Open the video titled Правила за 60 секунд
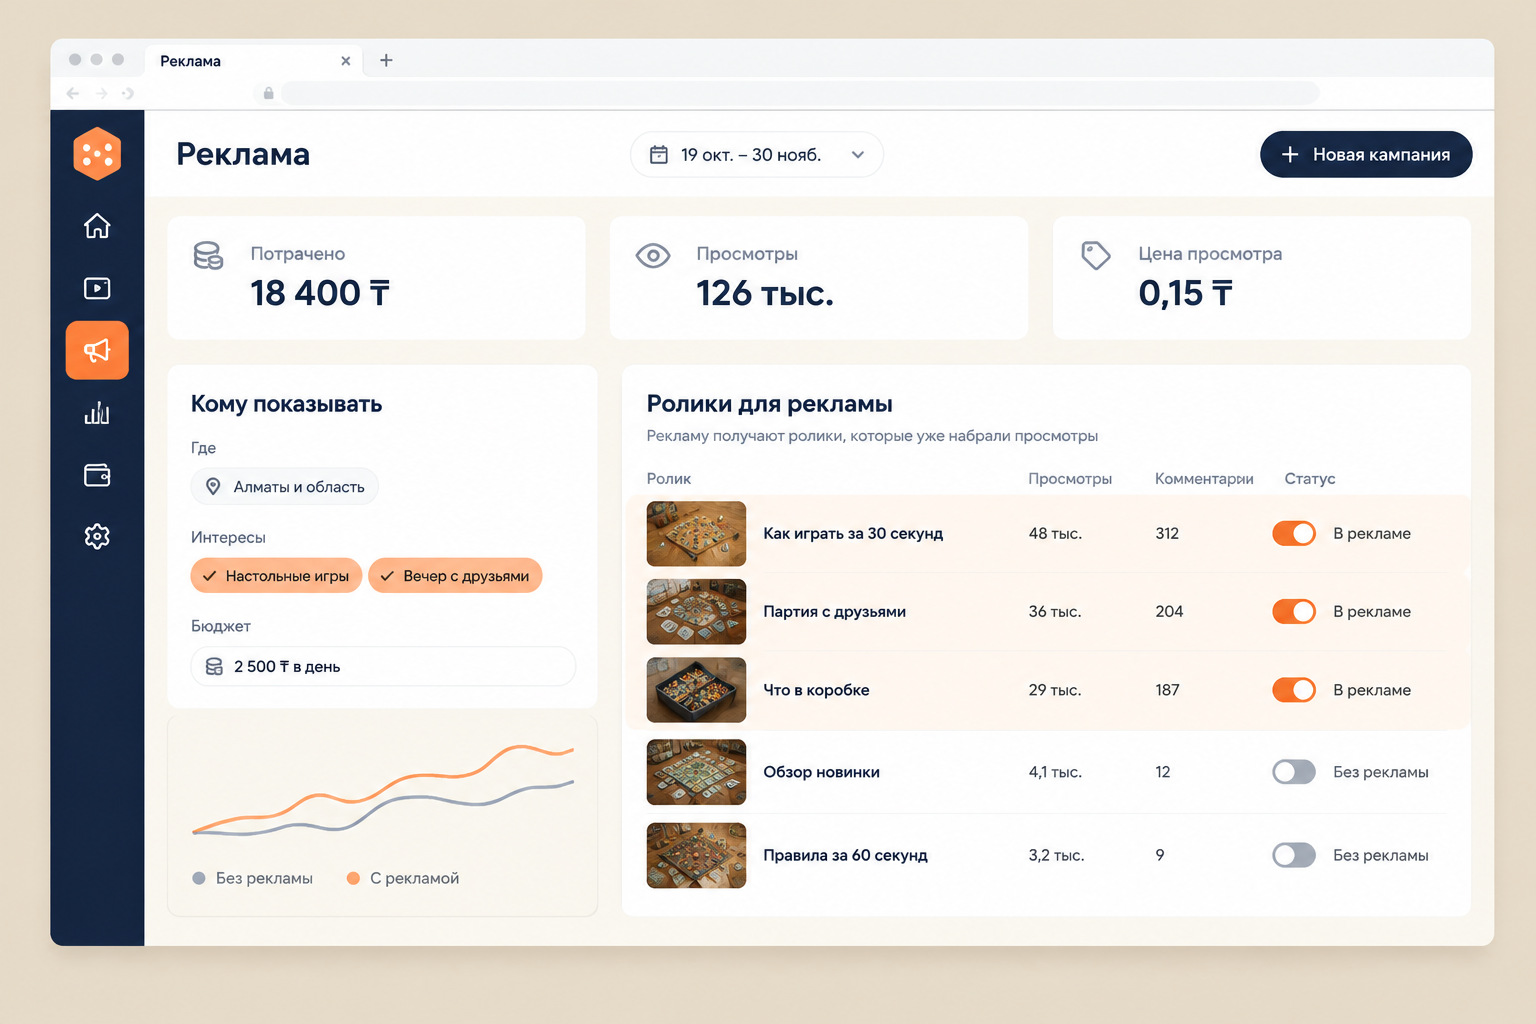Viewport: 1536px width, 1024px height. [845, 855]
